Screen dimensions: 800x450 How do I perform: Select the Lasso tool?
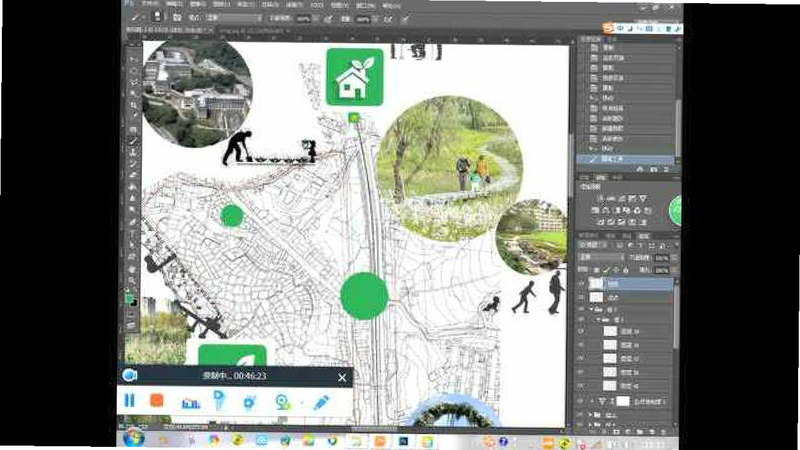134,82
